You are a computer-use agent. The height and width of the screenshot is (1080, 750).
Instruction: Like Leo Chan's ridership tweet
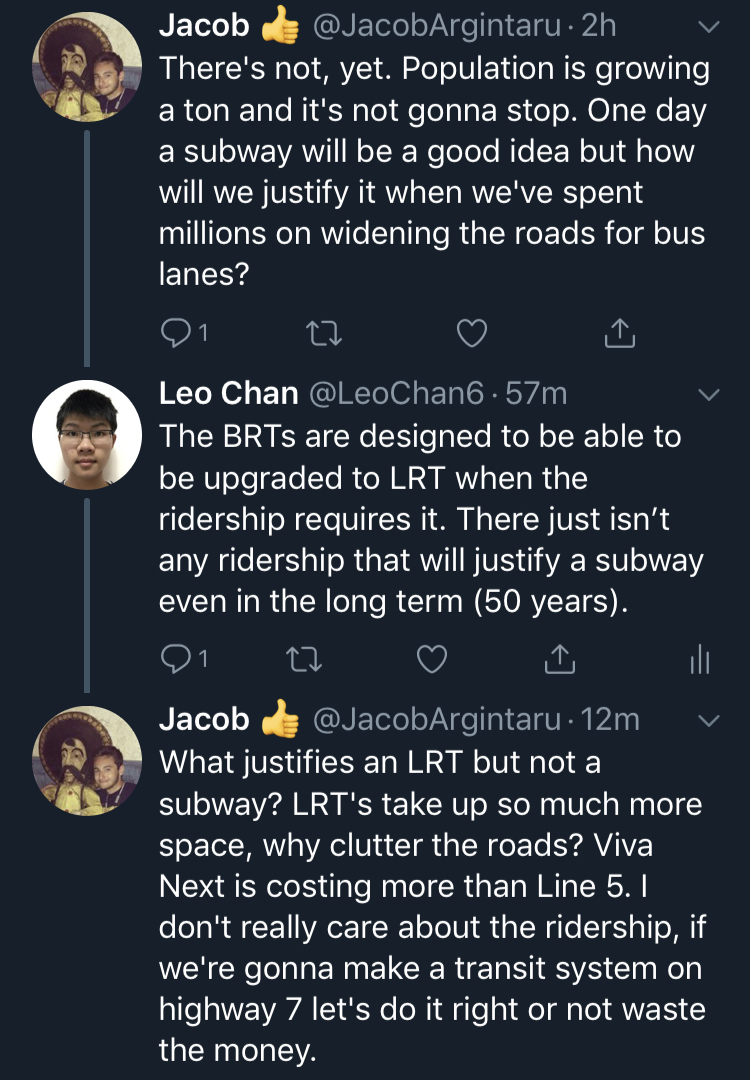click(431, 658)
